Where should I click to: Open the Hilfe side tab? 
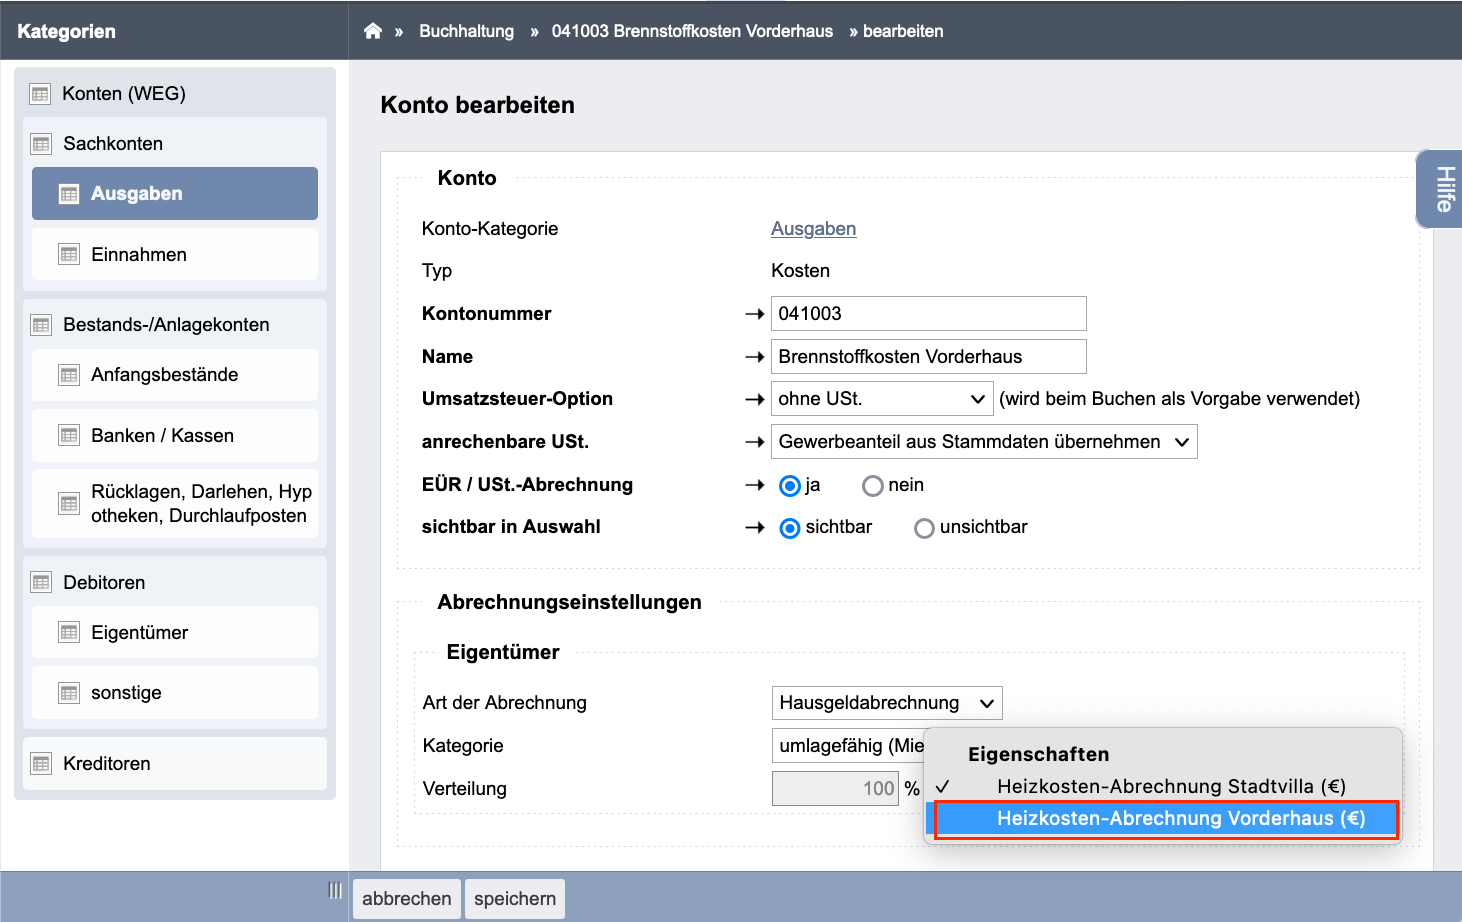click(1441, 189)
